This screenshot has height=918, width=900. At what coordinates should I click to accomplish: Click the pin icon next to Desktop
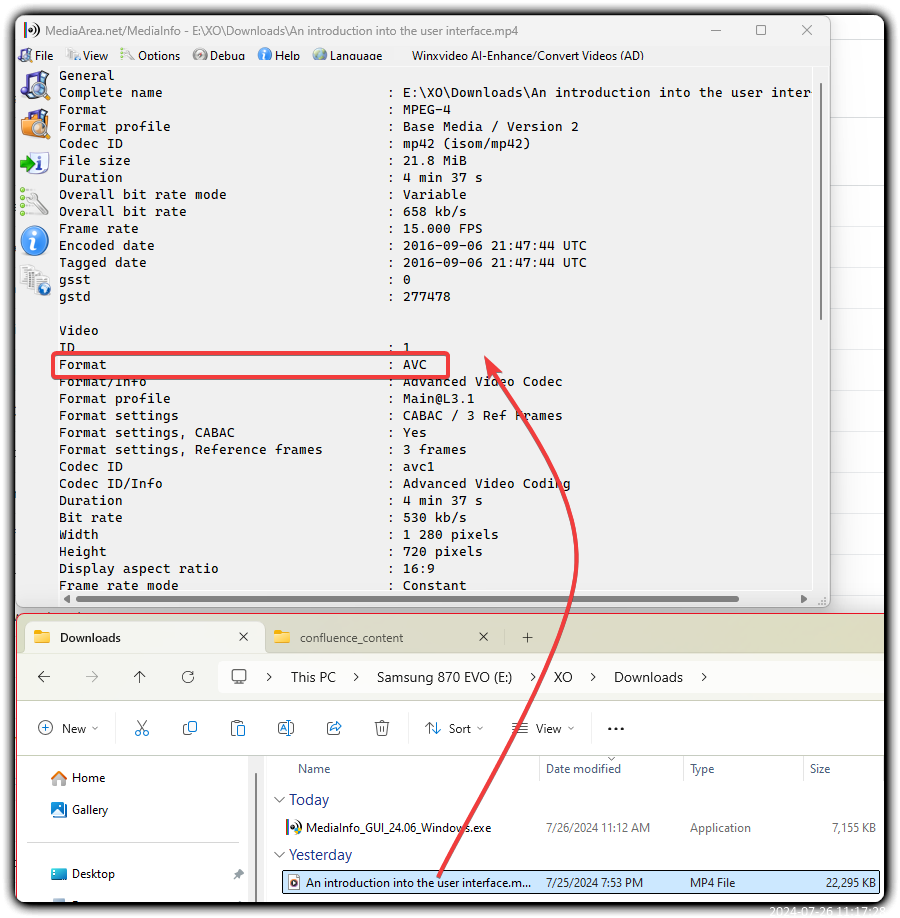pyautogui.click(x=238, y=874)
